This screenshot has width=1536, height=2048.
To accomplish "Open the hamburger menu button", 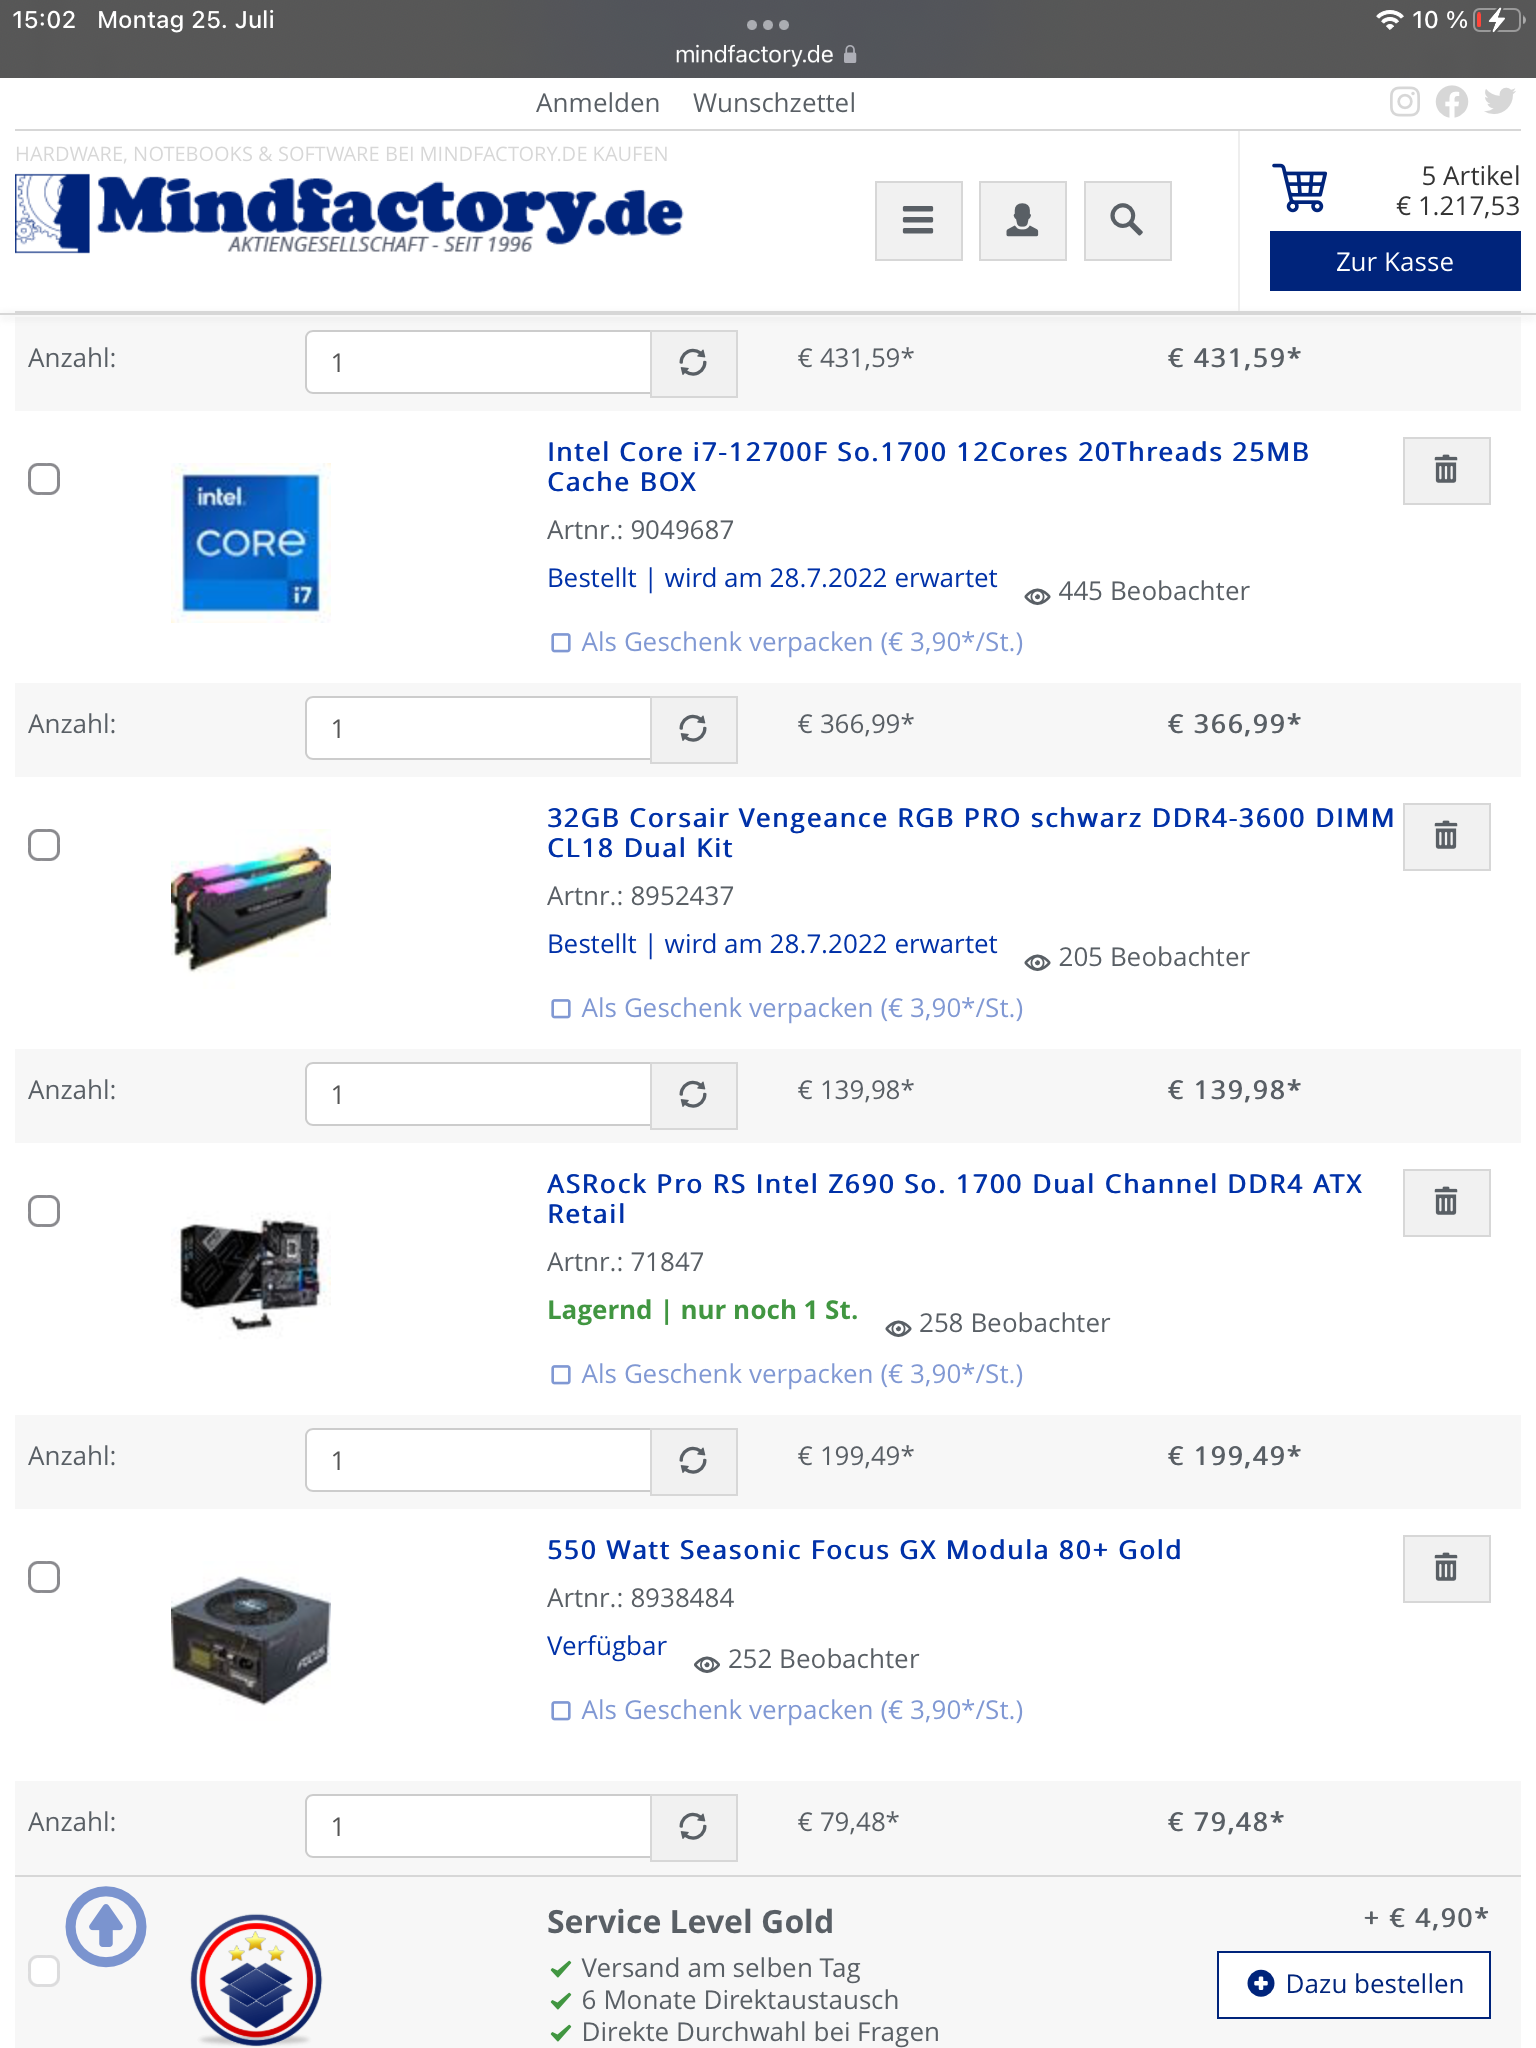I will pyautogui.click(x=918, y=220).
